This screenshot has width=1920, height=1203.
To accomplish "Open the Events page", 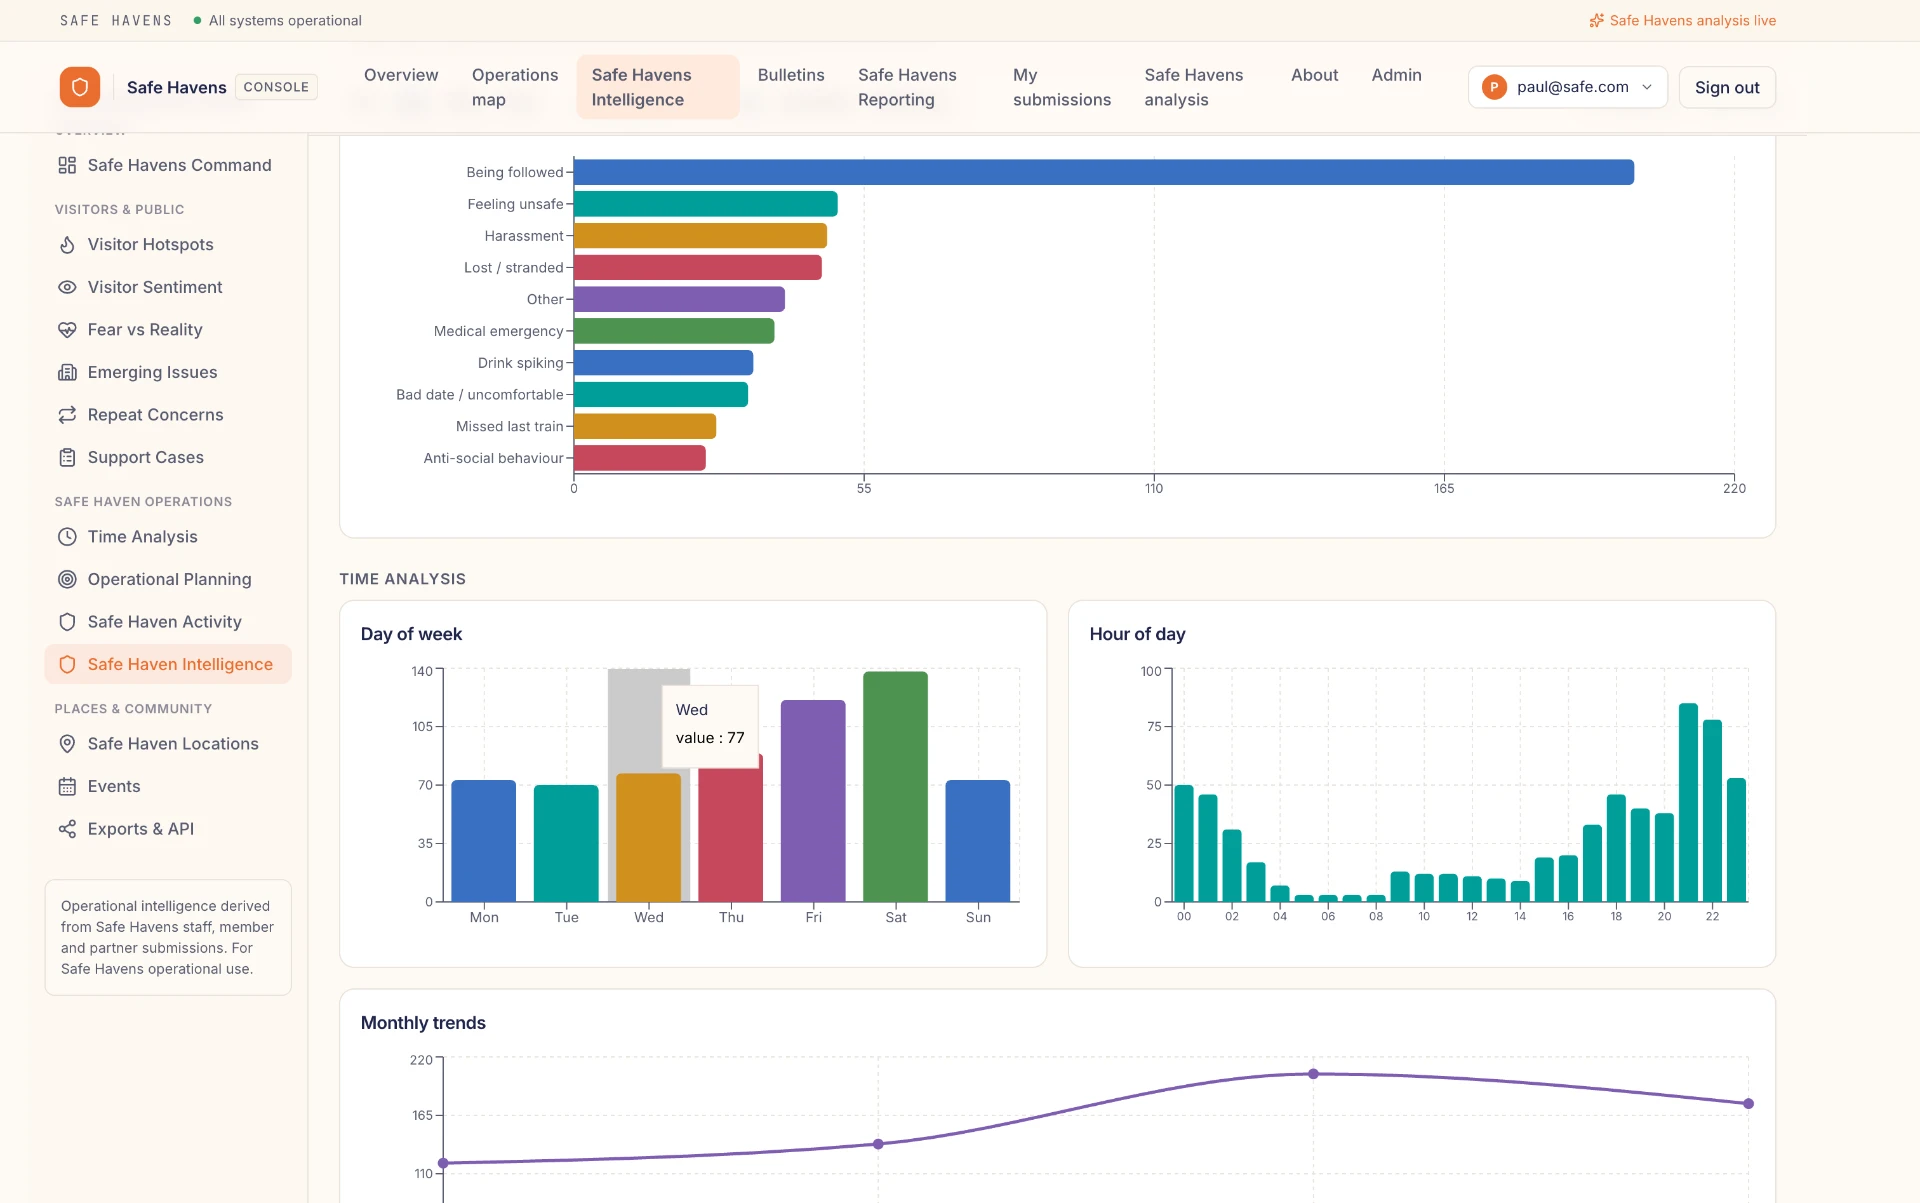I will [x=168, y=787].
